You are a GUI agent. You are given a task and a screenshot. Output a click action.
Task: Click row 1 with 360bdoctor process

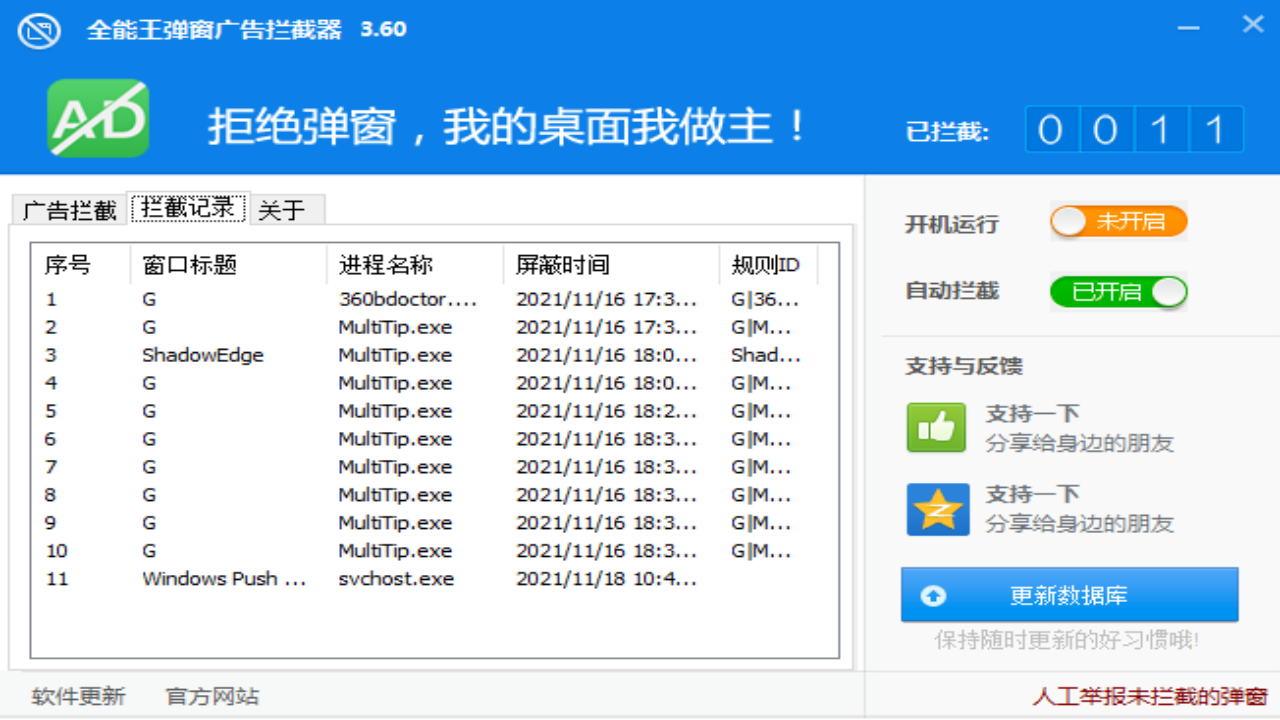[400, 298]
